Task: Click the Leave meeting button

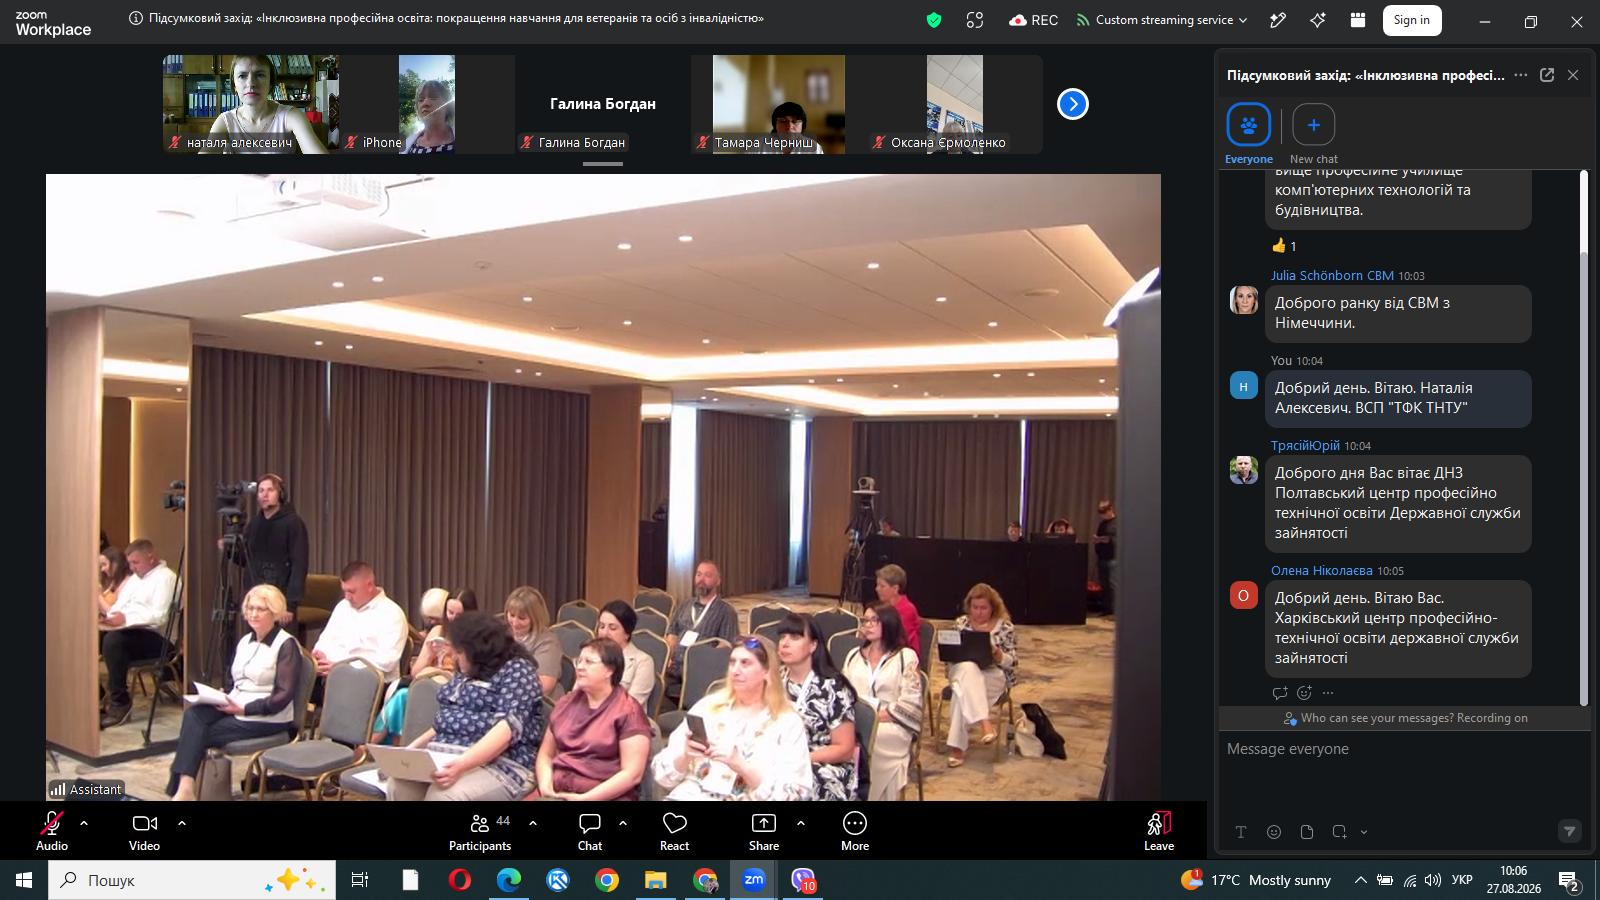Action: (x=1159, y=831)
